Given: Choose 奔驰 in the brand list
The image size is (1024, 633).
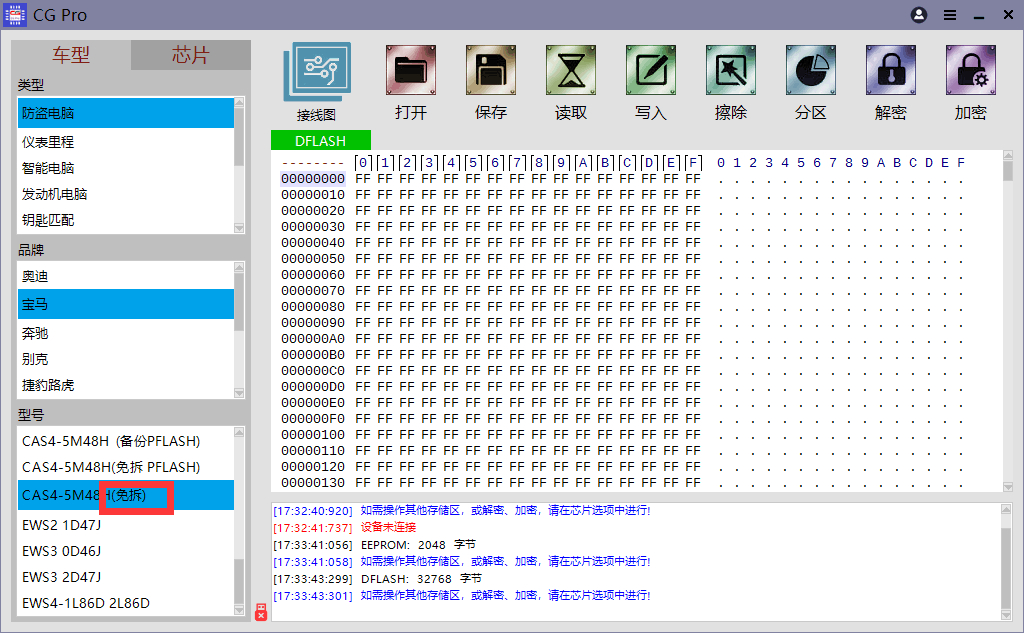Looking at the screenshot, I should [x=35, y=333].
